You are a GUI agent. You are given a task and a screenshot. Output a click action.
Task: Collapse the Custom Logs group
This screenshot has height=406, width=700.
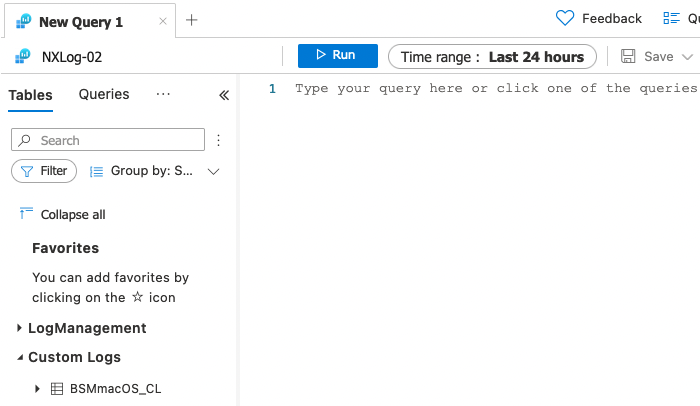point(21,357)
